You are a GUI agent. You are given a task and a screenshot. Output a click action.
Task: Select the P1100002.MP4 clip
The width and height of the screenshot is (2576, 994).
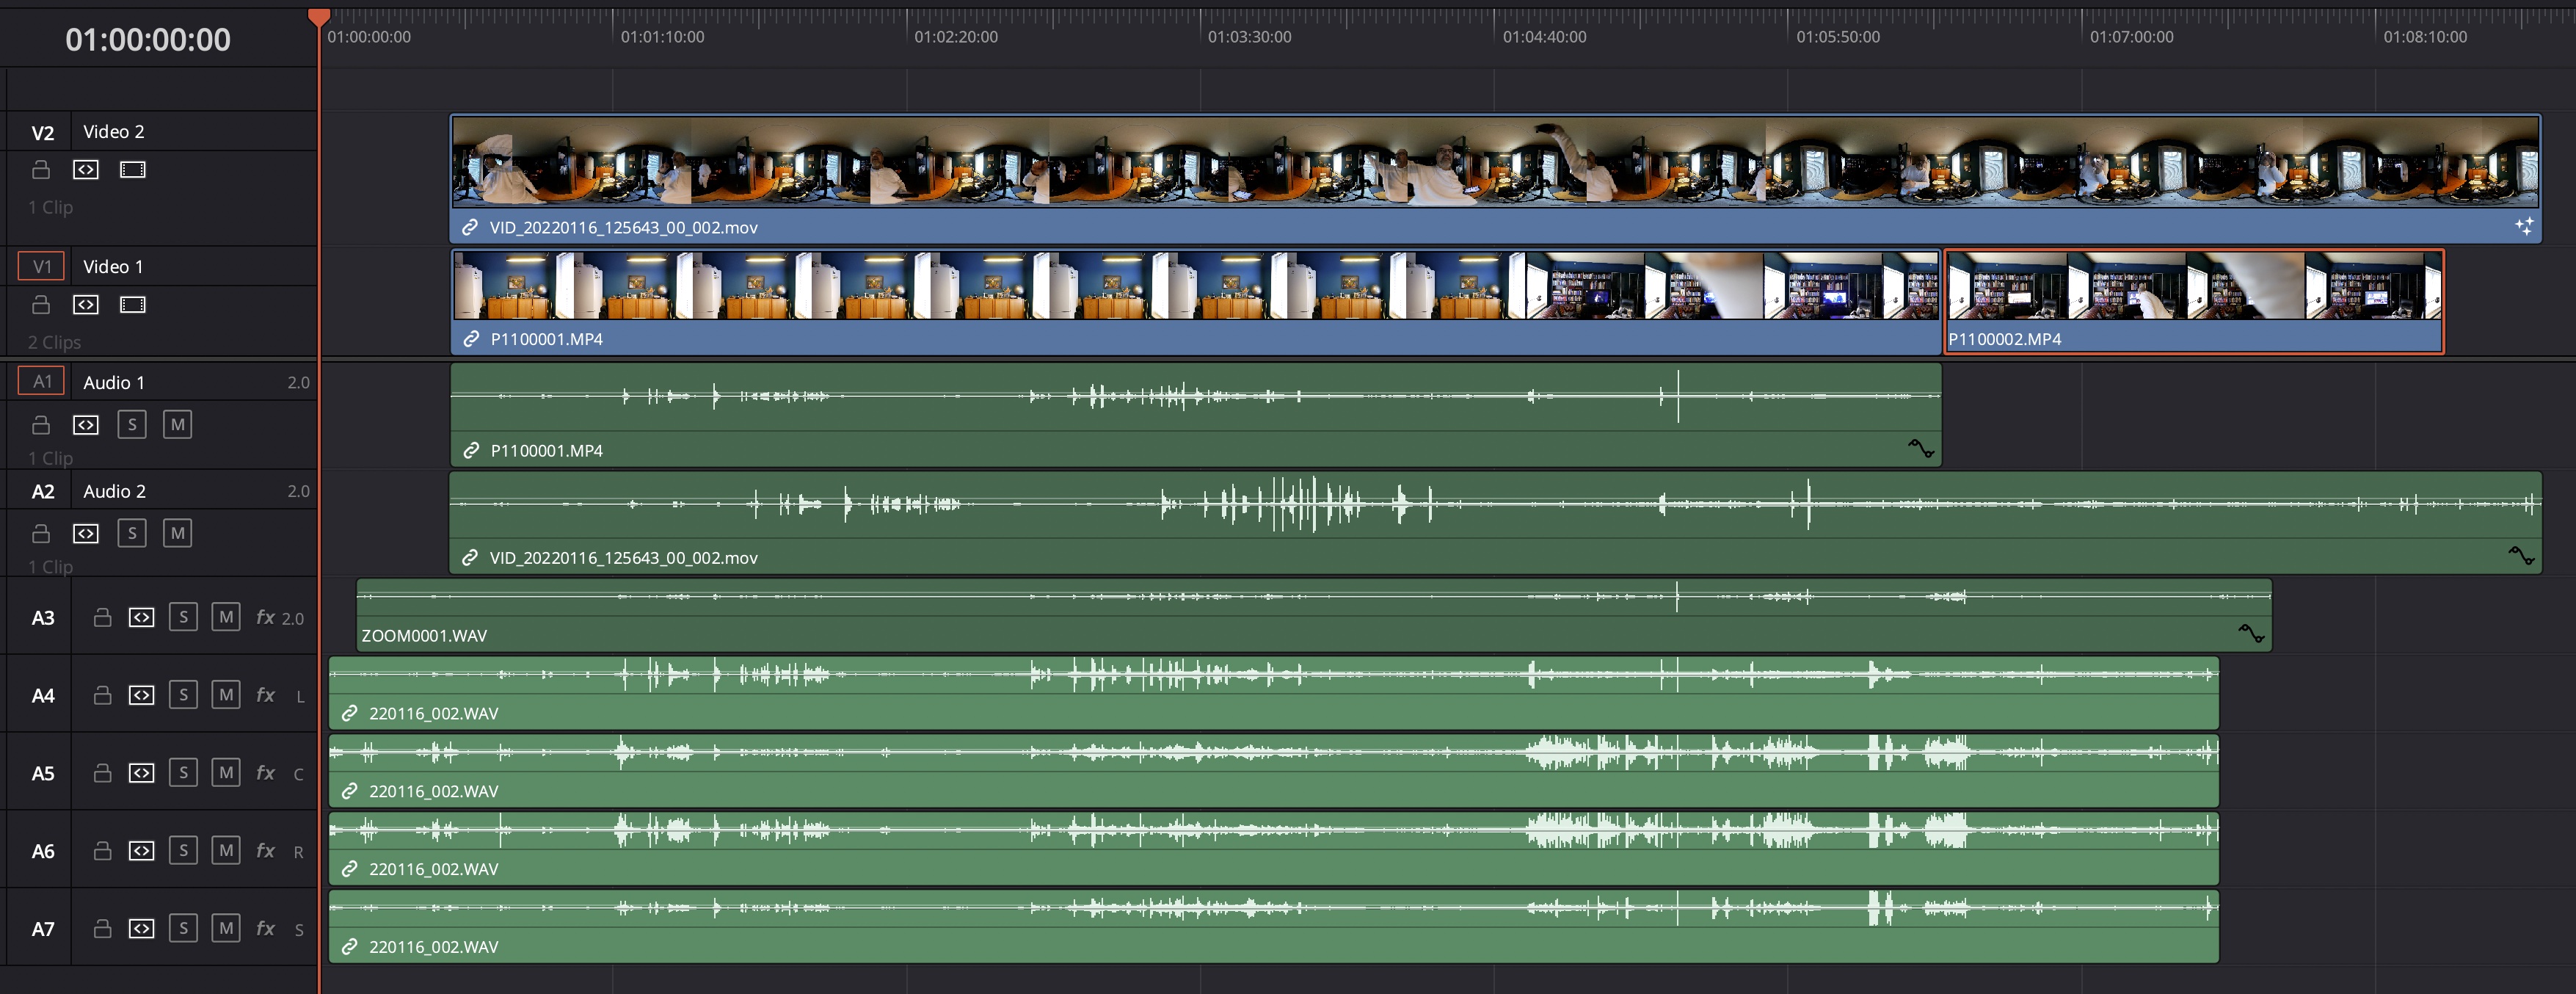click(x=2194, y=302)
